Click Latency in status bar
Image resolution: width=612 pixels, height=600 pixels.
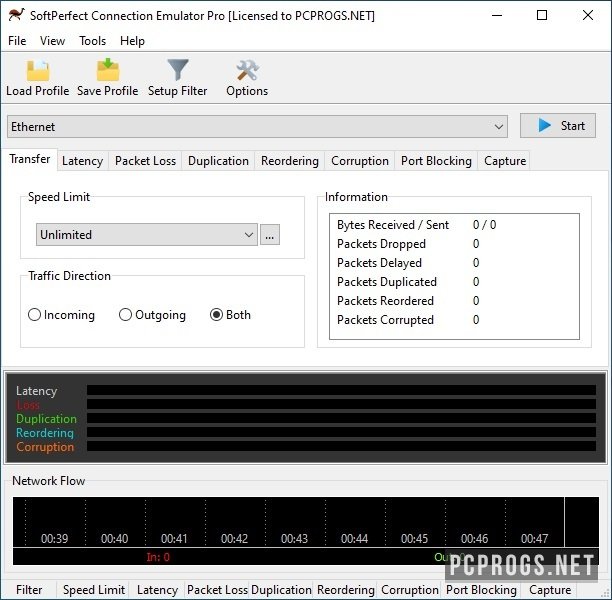pyautogui.click(x=158, y=589)
